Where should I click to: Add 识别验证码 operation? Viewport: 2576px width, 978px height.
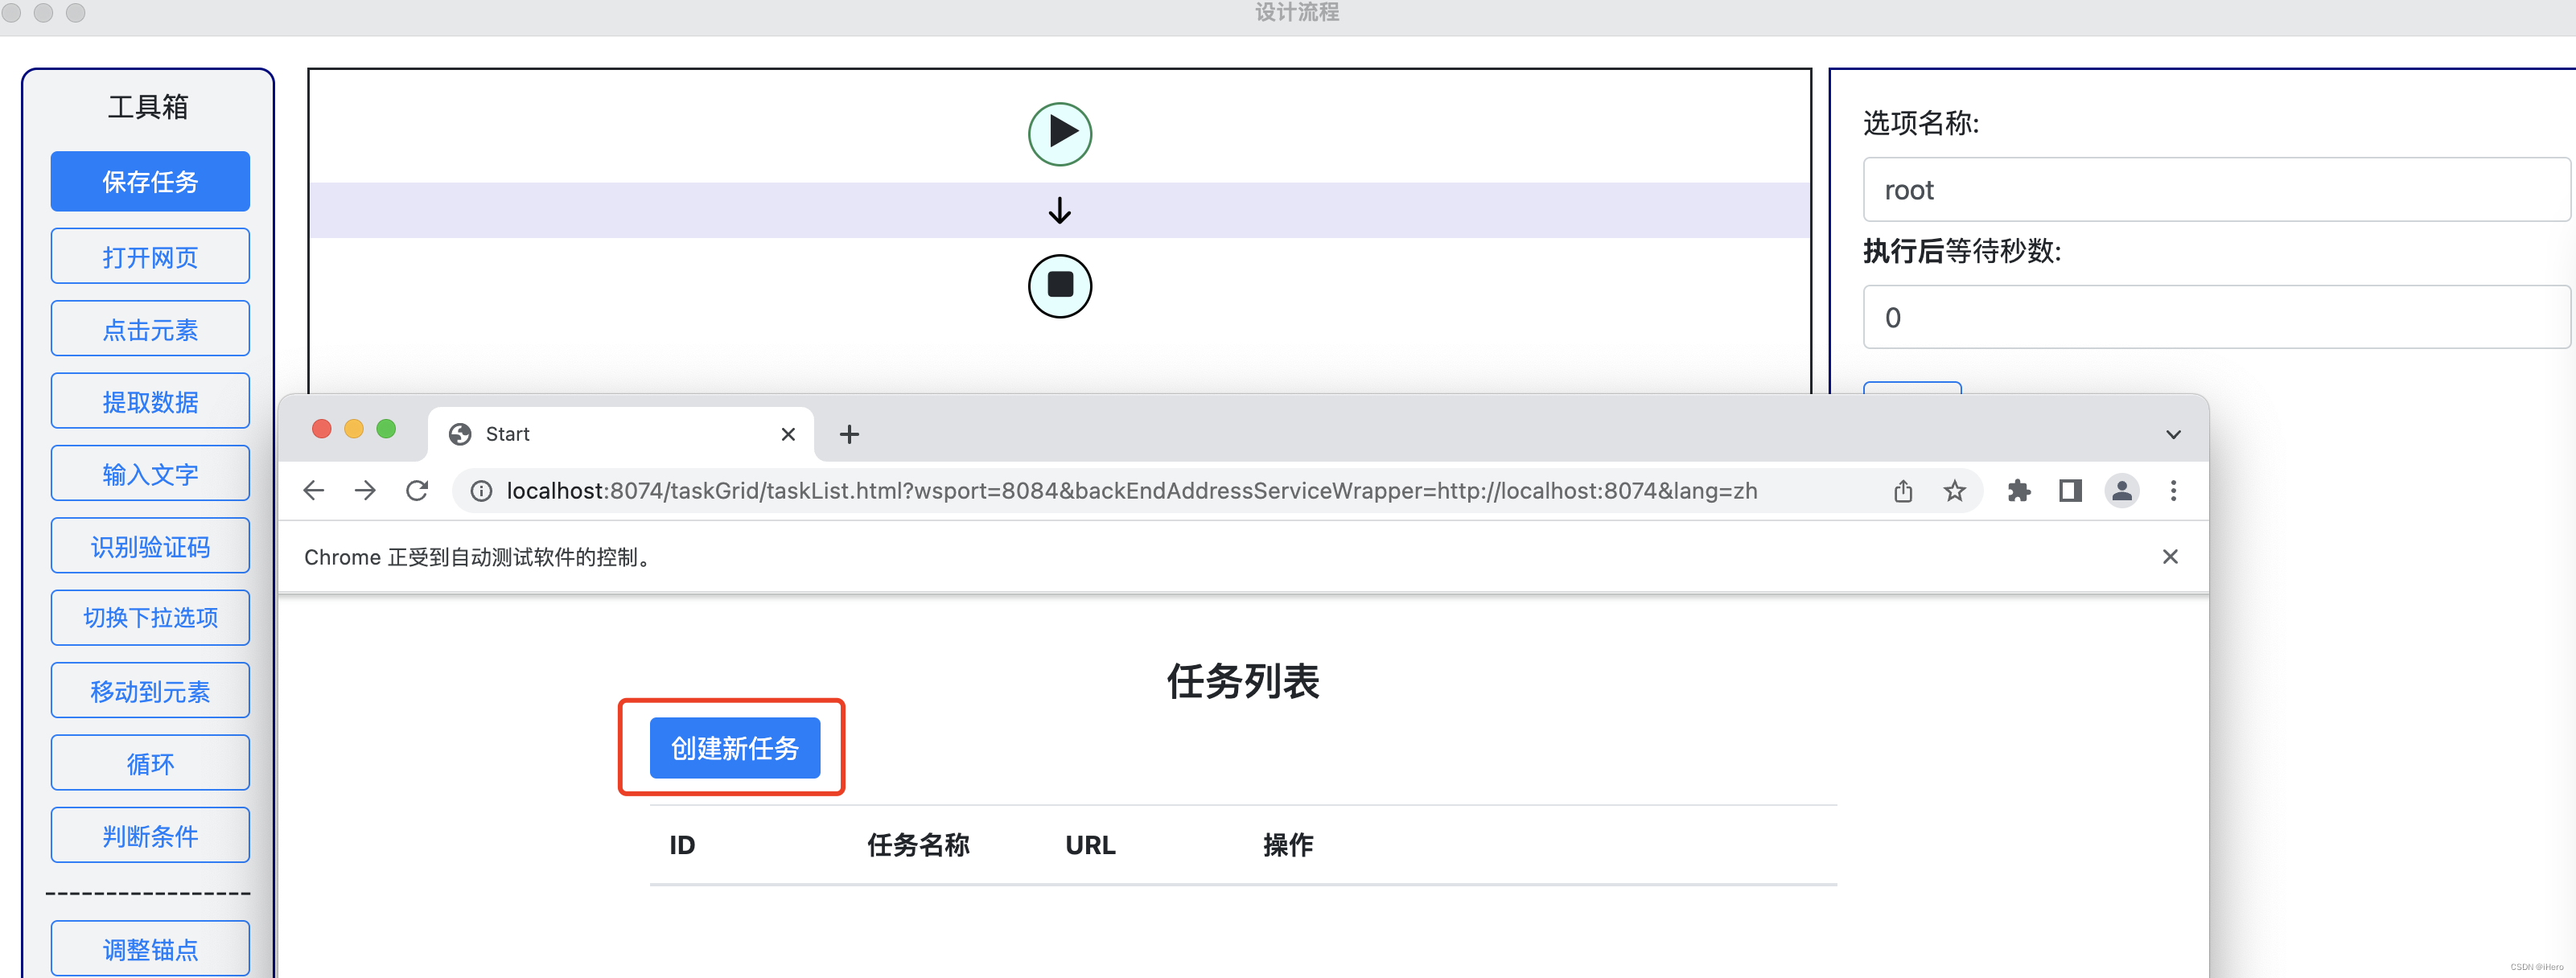click(150, 546)
